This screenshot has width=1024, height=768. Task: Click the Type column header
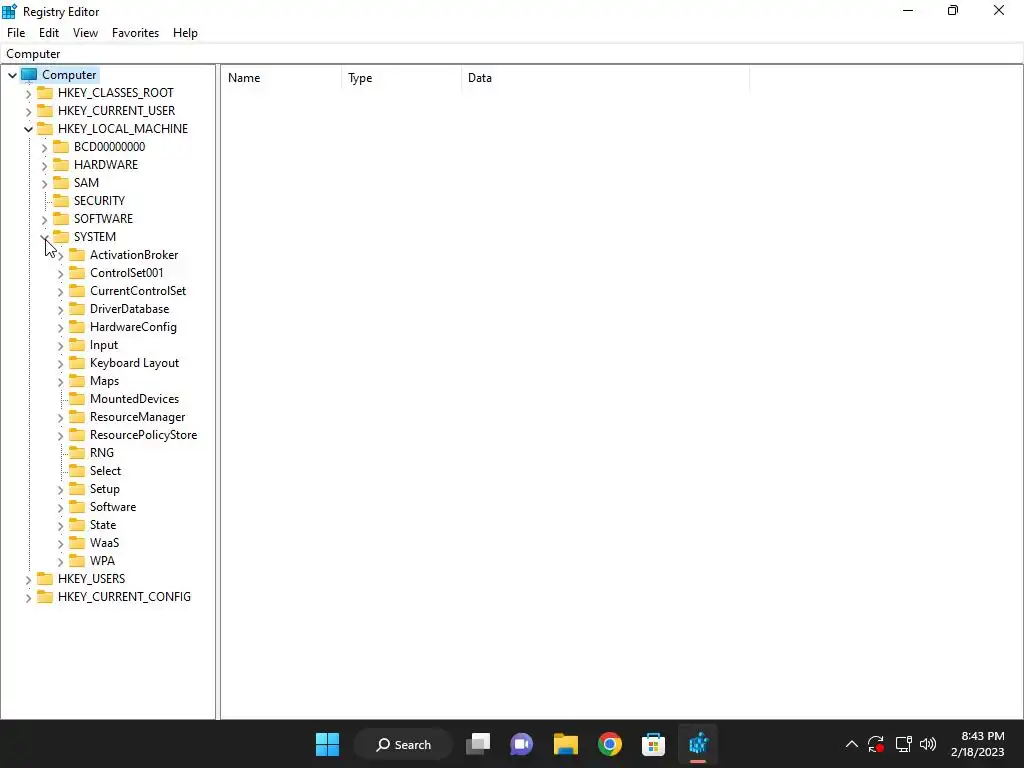coord(401,78)
